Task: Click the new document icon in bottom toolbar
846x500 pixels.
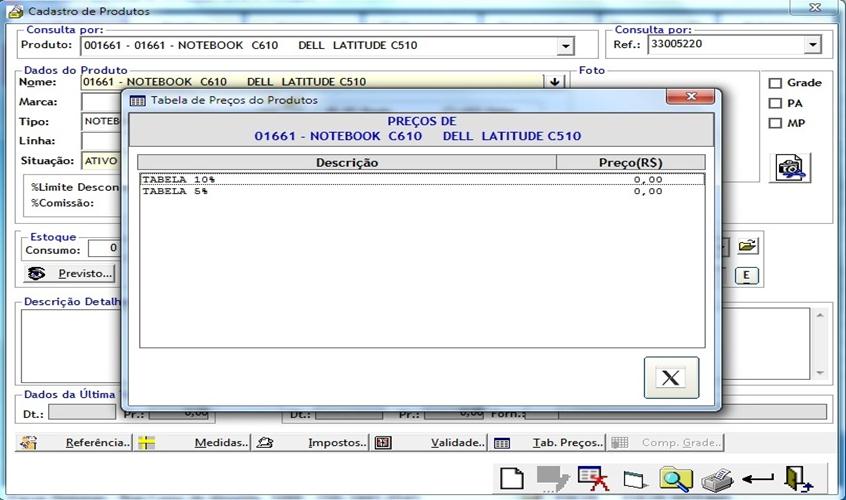Action: click(512, 478)
